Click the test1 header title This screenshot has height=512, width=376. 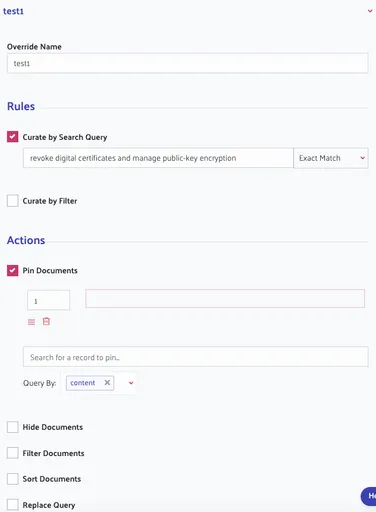pos(13,11)
